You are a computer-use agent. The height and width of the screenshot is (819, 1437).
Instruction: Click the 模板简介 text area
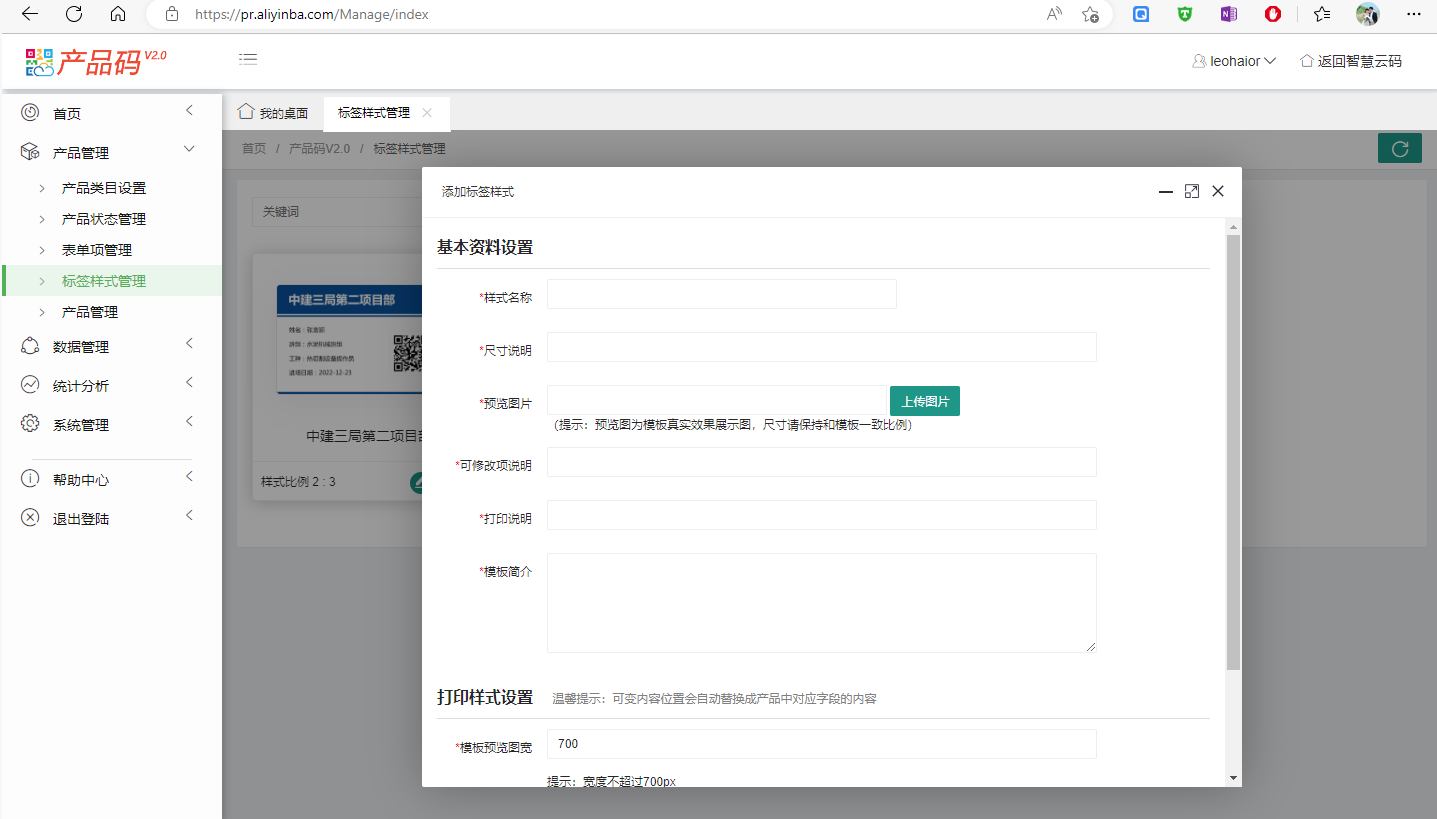pyautogui.click(x=821, y=602)
